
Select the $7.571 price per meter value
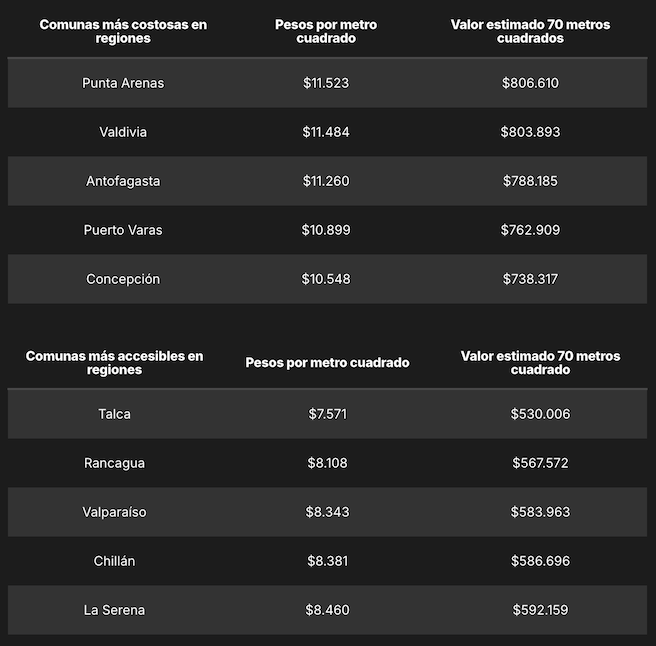point(328,414)
